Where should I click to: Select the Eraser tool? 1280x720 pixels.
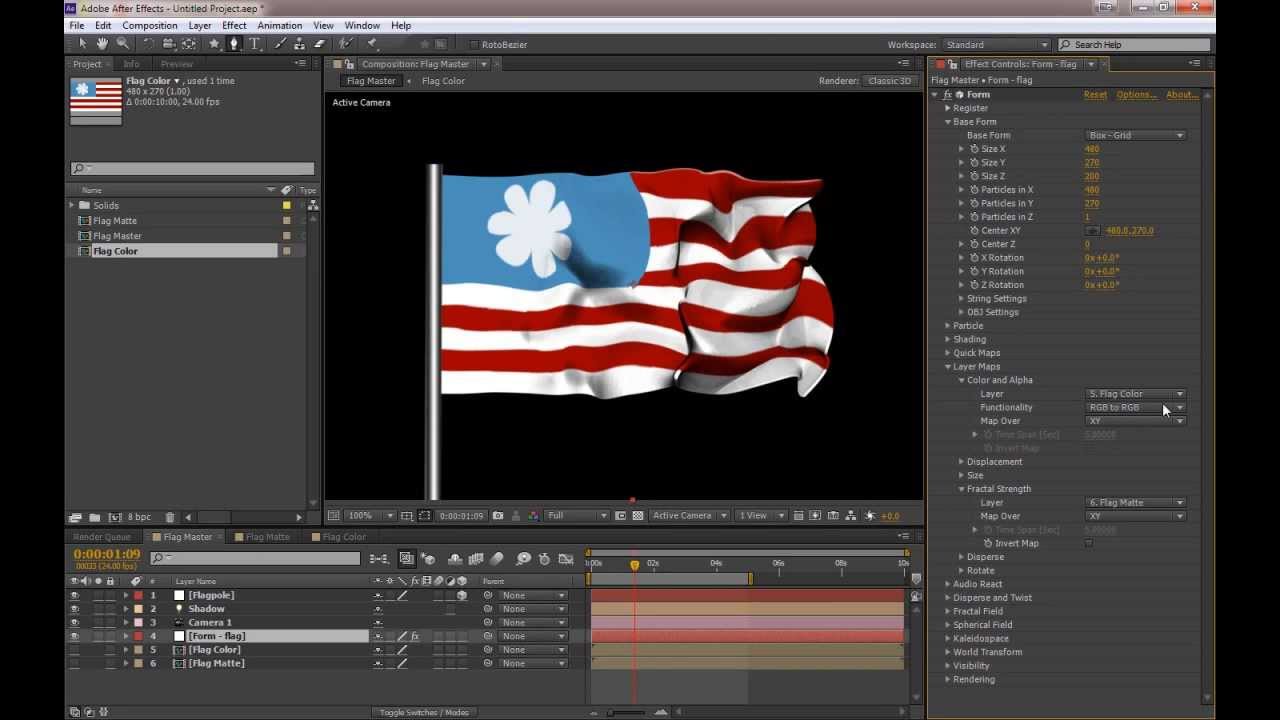319,44
